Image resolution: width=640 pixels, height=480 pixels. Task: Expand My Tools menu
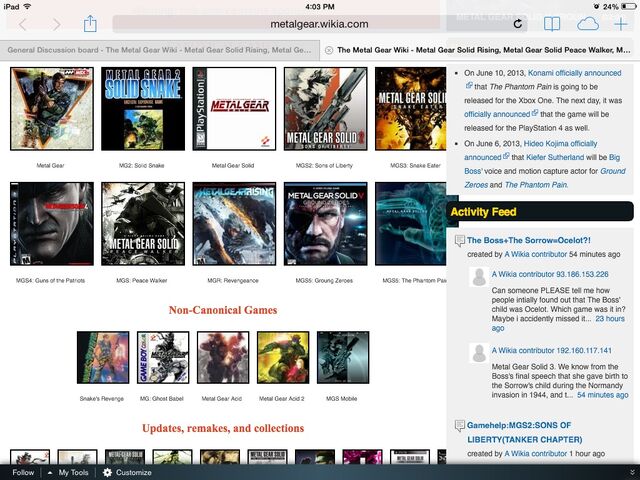coord(68,472)
